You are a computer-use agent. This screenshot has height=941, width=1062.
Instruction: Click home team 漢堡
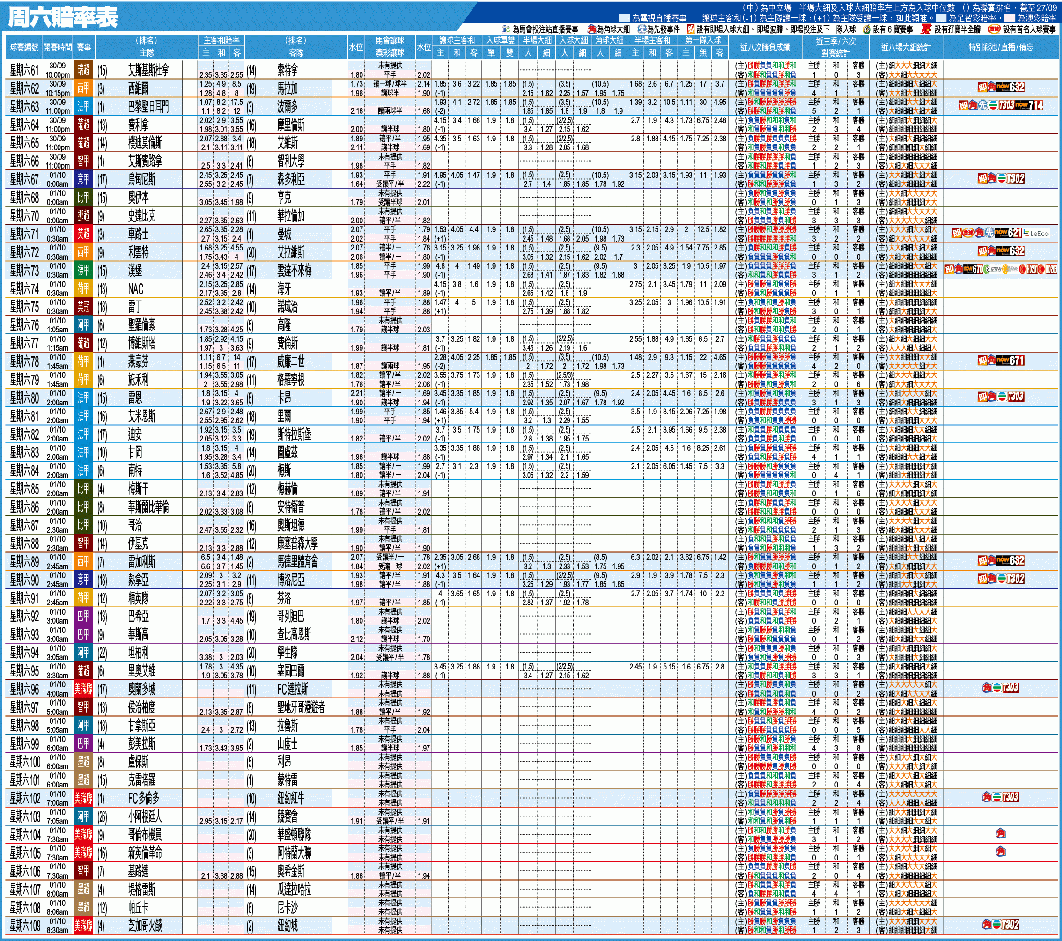tap(135, 270)
